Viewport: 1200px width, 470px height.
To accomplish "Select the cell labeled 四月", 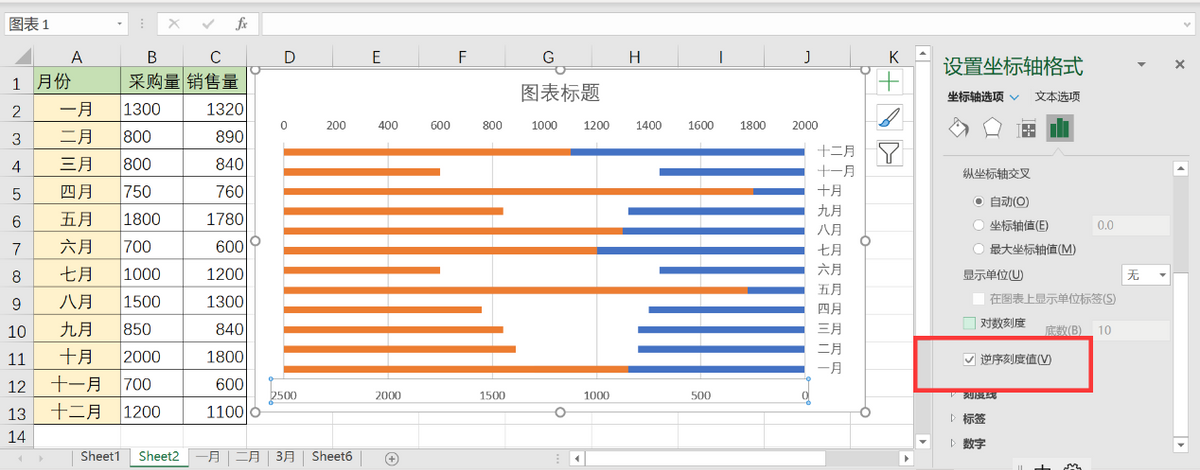I will pos(77,192).
